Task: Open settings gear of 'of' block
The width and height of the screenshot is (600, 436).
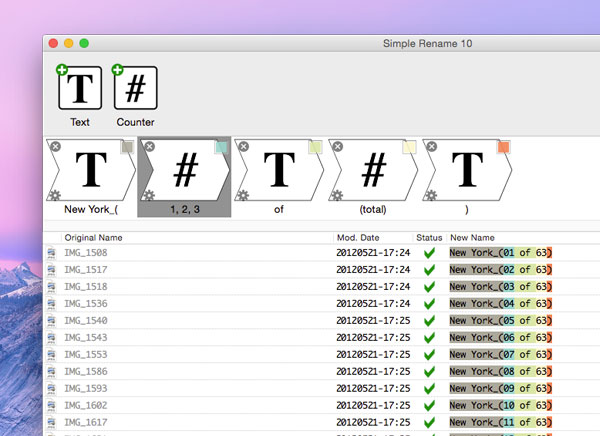Action: tap(243, 195)
